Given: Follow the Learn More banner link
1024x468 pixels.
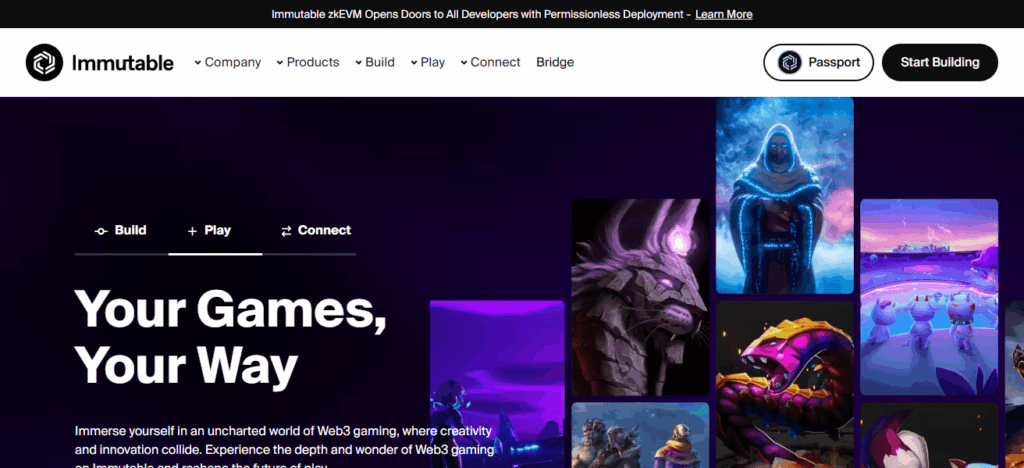Looking at the screenshot, I should [724, 14].
